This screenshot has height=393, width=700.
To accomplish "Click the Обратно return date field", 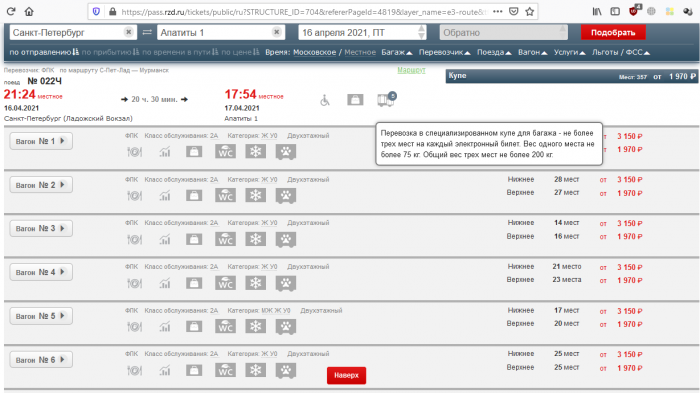I will pos(504,32).
